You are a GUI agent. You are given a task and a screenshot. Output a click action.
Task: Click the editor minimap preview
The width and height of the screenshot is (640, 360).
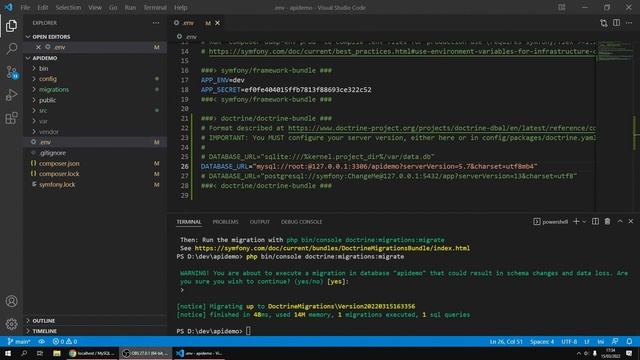[x=614, y=51]
